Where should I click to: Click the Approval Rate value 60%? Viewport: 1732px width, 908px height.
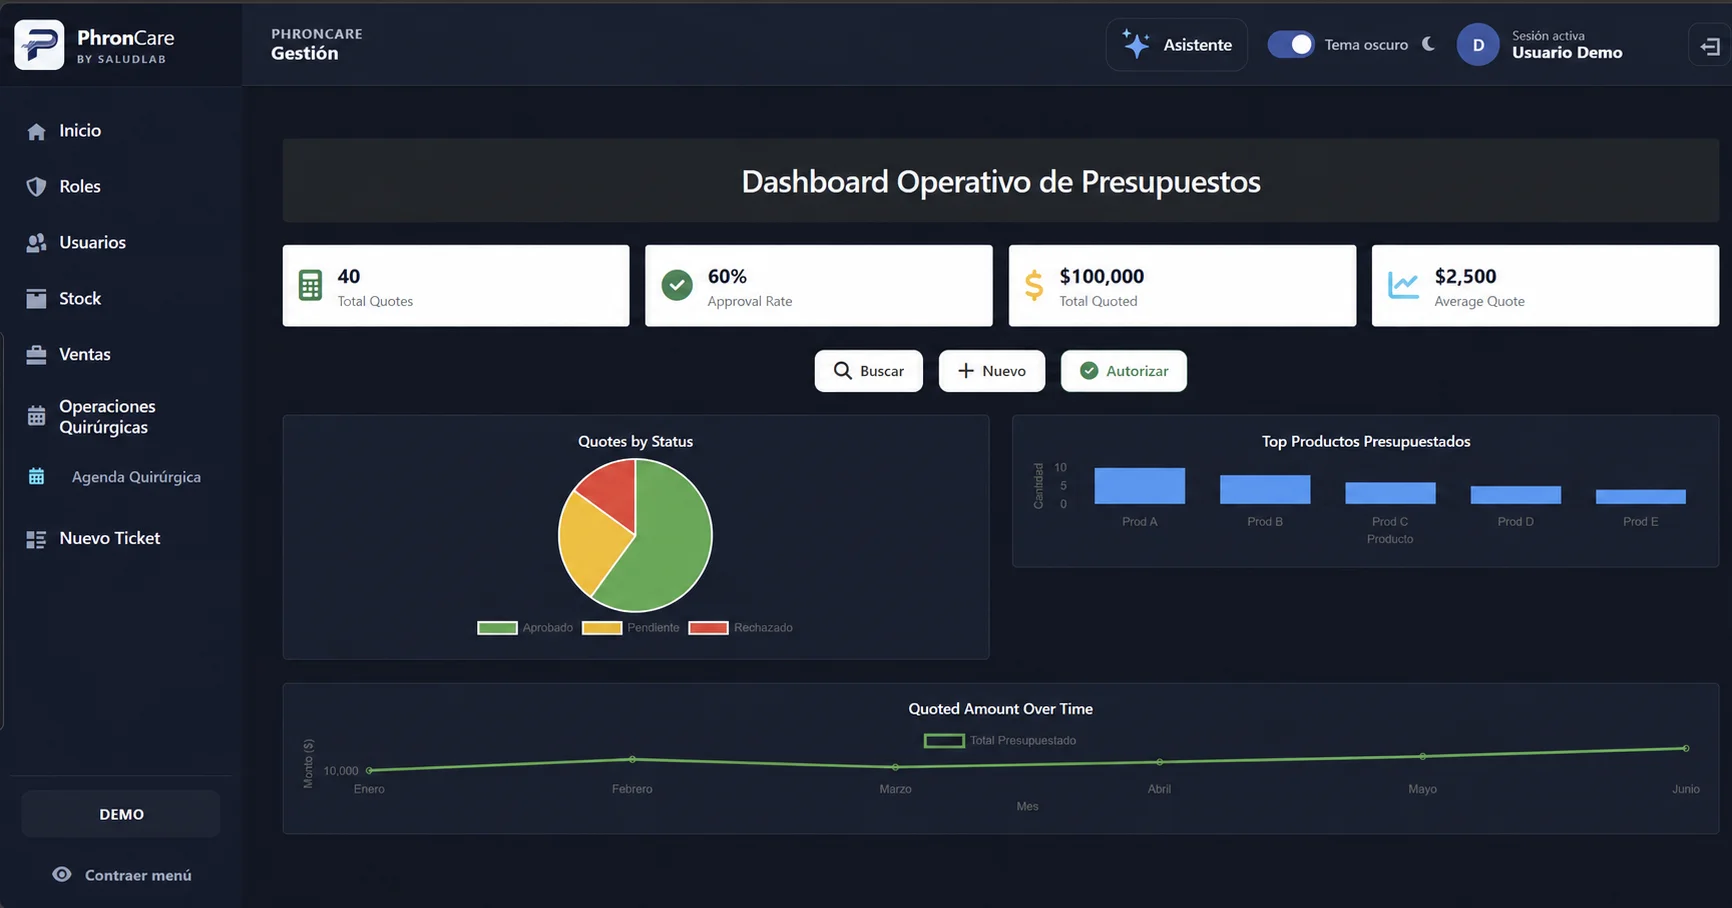tap(727, 277)
